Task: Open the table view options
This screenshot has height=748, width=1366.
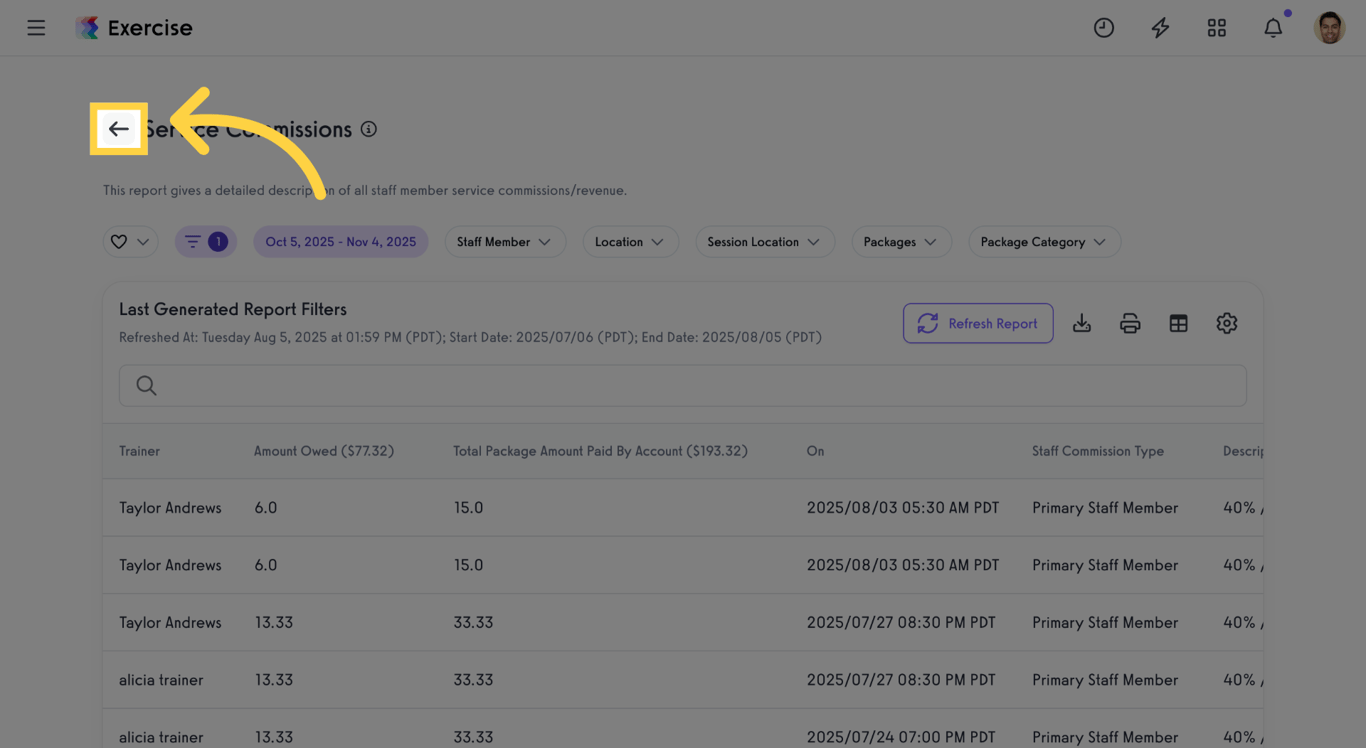Action: pos(1178,323)
